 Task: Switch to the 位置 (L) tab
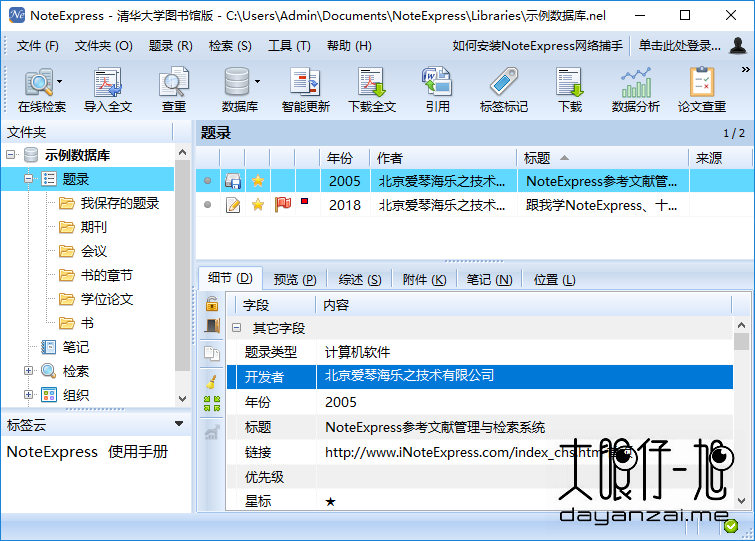554,280
